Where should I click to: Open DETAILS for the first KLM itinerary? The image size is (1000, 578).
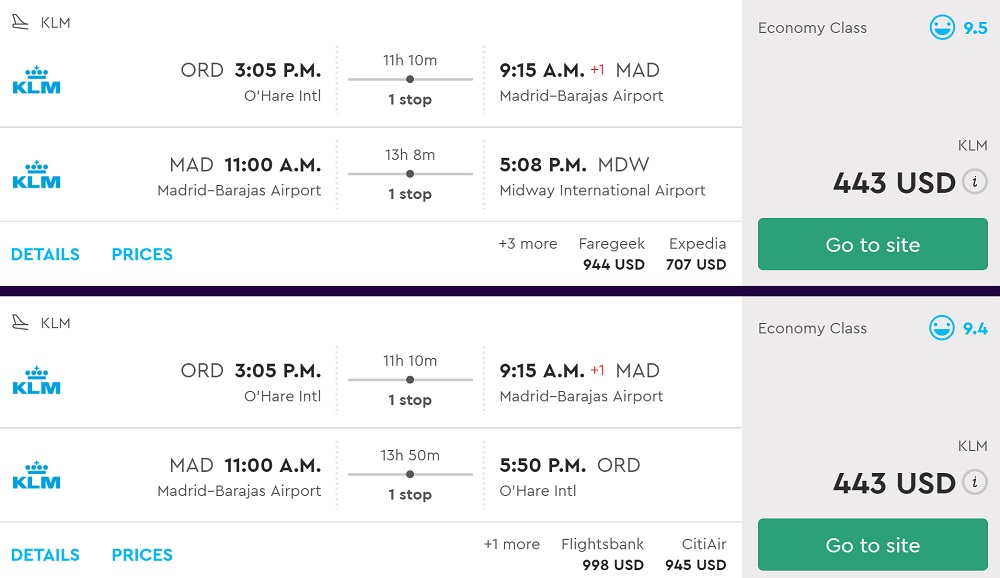45,254
